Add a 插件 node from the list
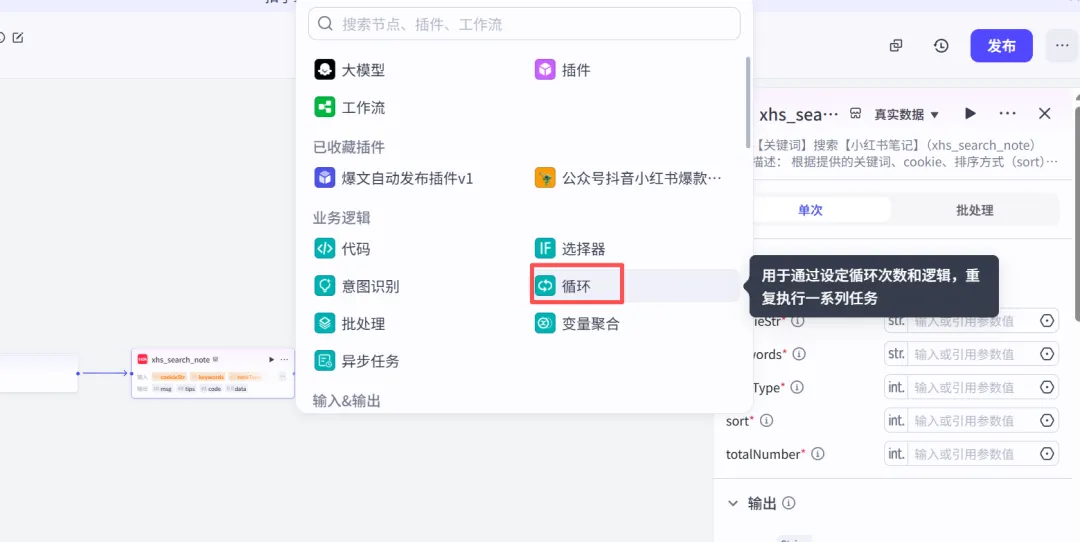The image size is (1080, 542). click(563, 70)
